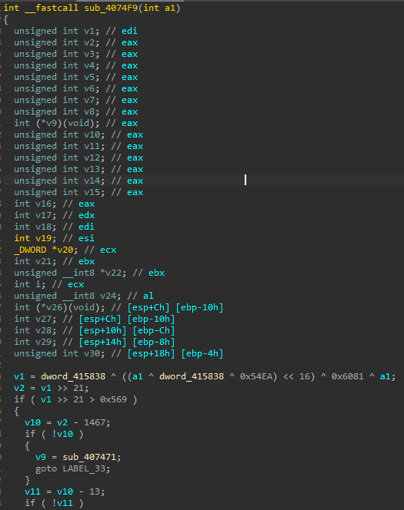Click first dword_415838 in the v1 assignment
Viewport: 404px width, 510px height.
point(73,376)
